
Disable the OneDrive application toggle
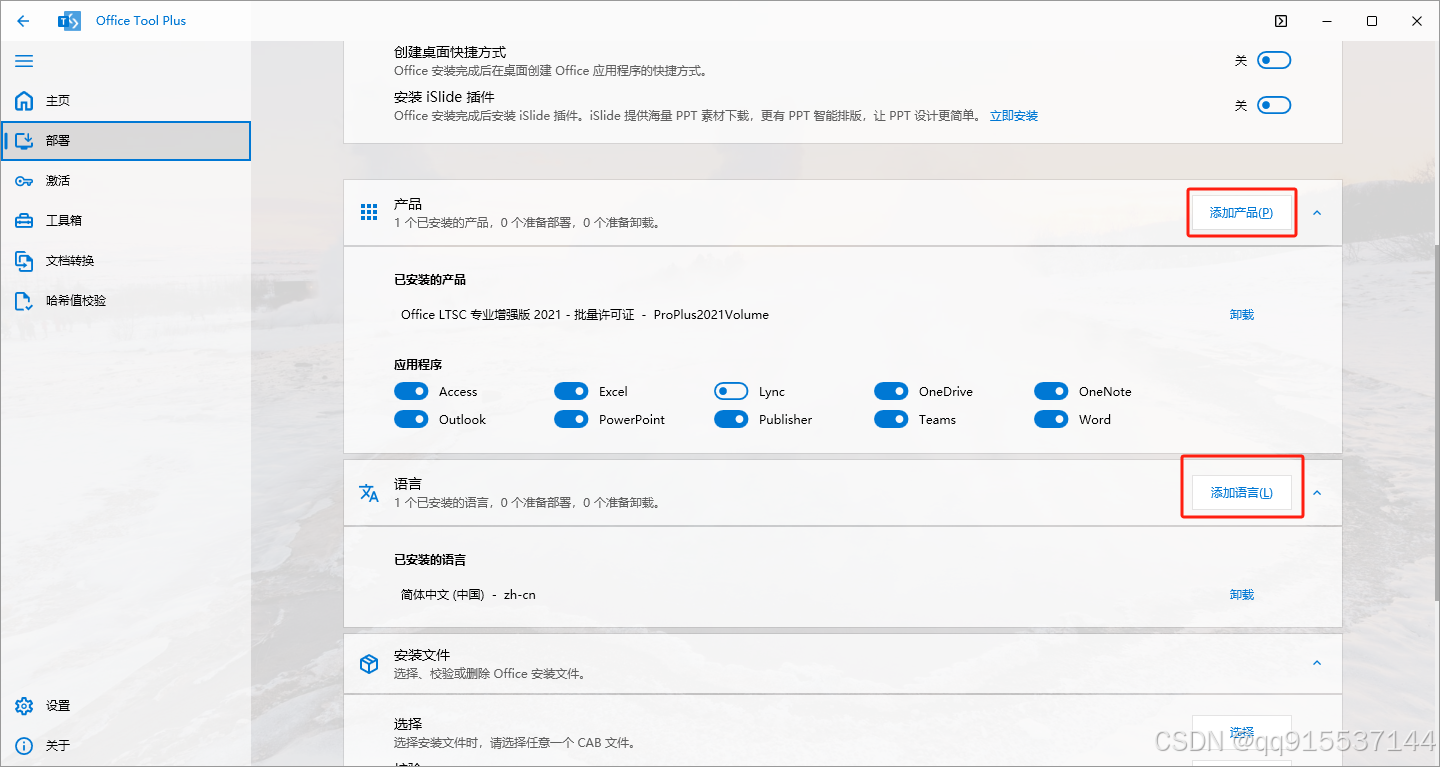point(891,391)
